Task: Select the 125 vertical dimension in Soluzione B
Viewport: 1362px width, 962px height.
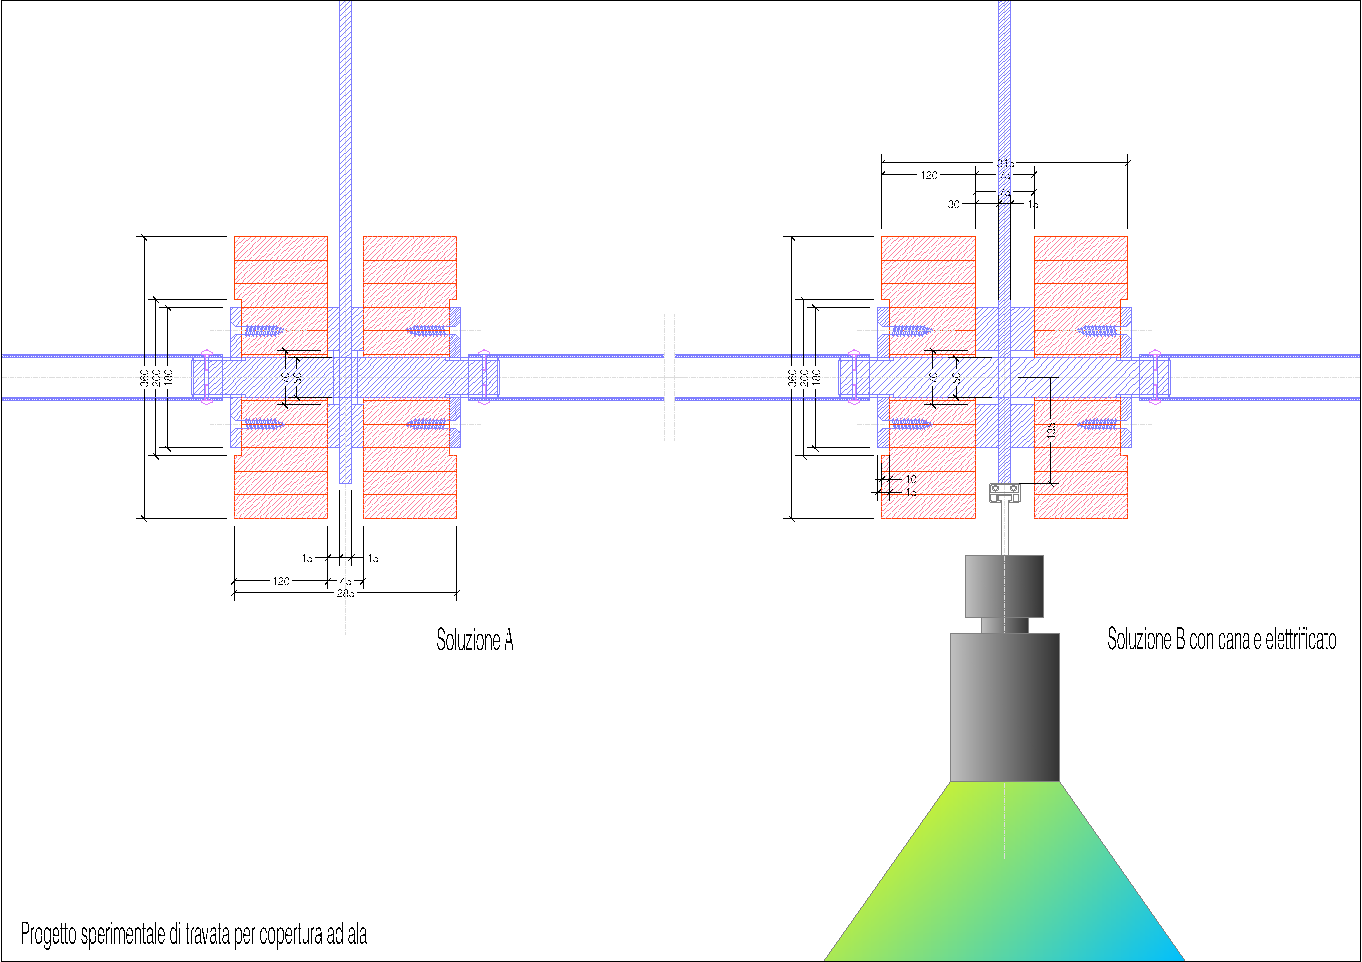Action: 1051,430
